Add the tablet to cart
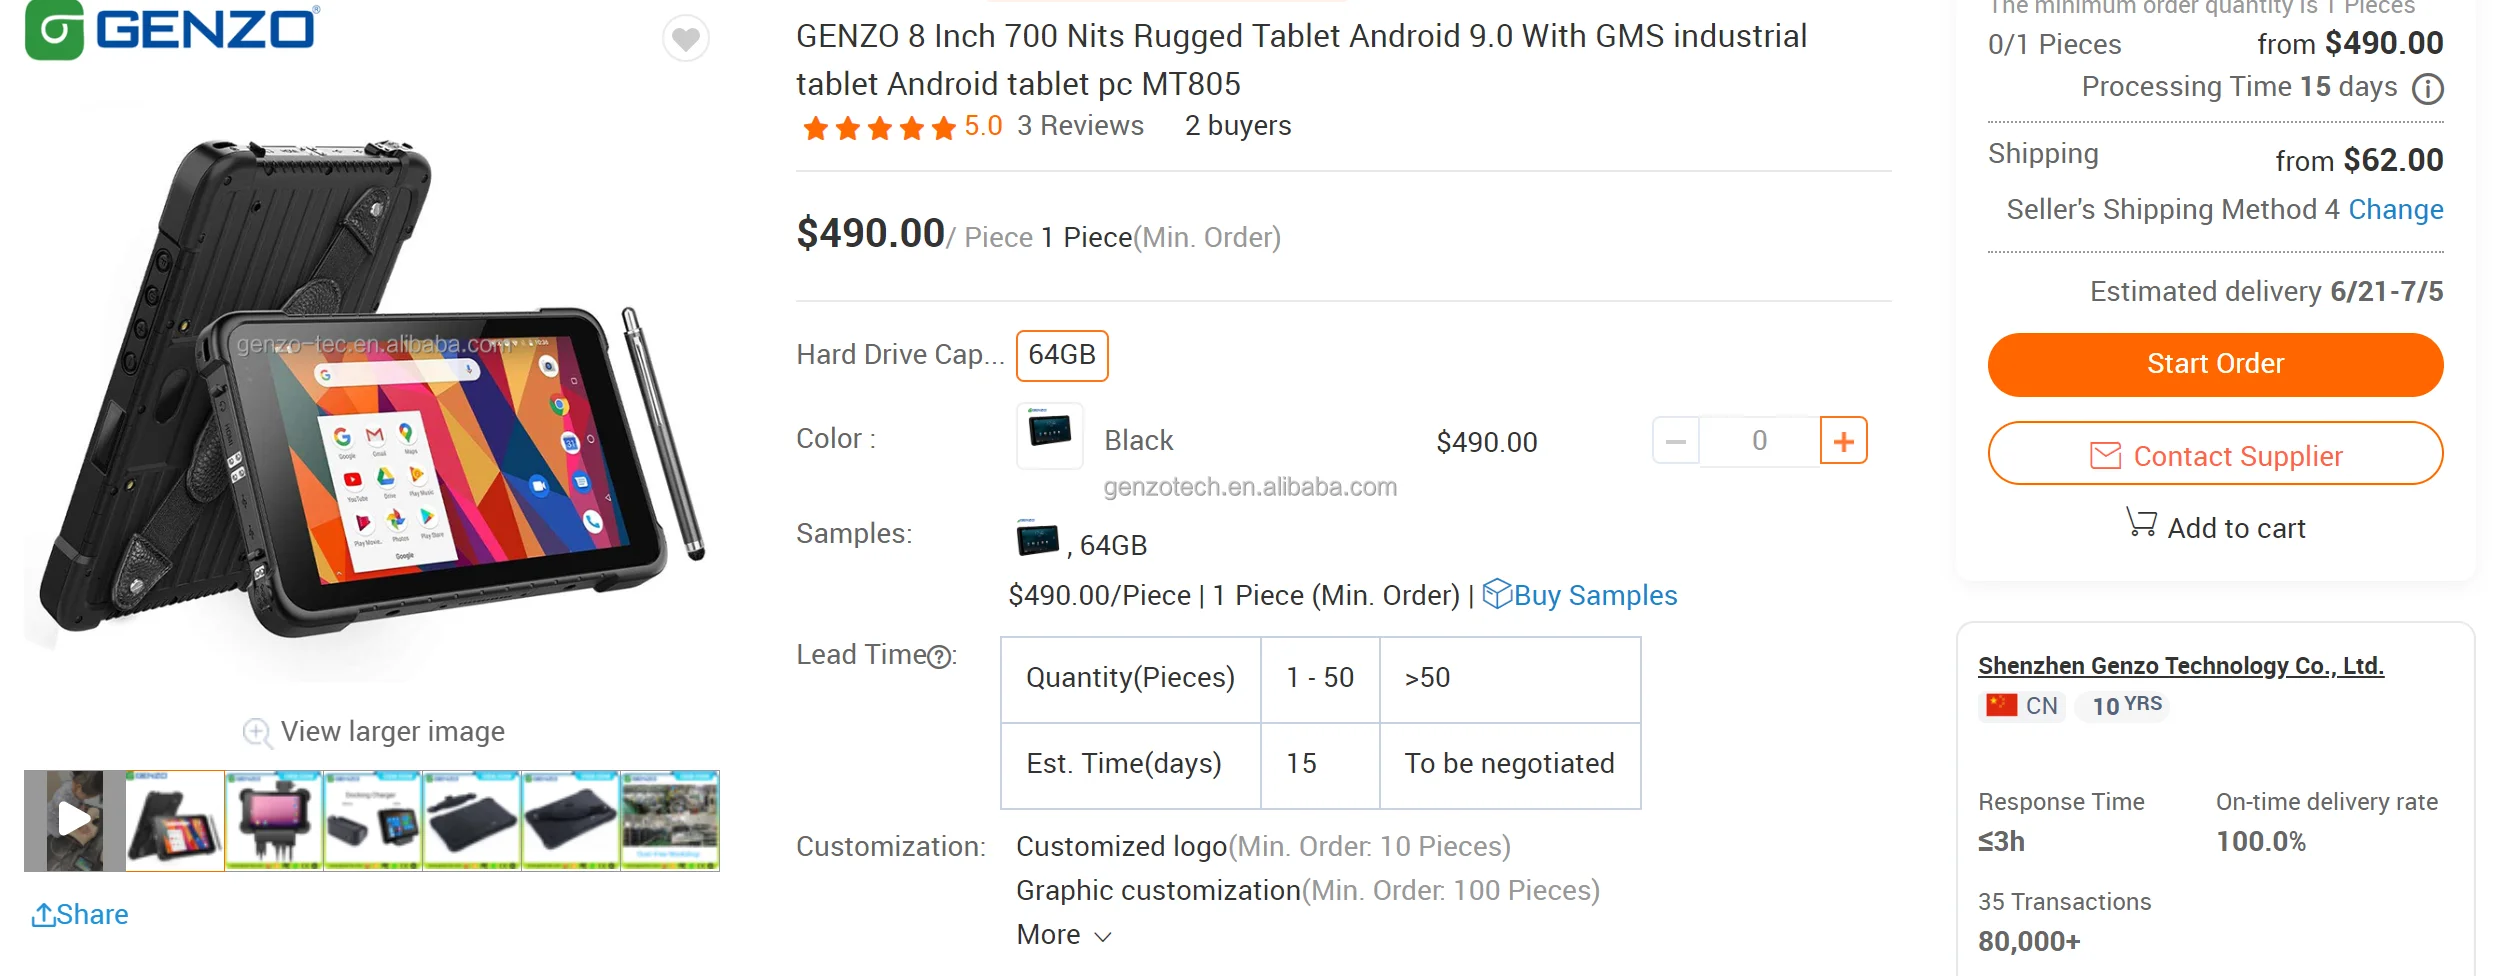2499x976 pixels. [x=2215, y=527]
